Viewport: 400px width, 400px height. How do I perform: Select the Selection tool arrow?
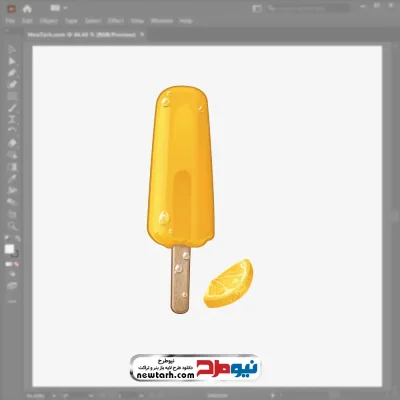pos(12,49)
